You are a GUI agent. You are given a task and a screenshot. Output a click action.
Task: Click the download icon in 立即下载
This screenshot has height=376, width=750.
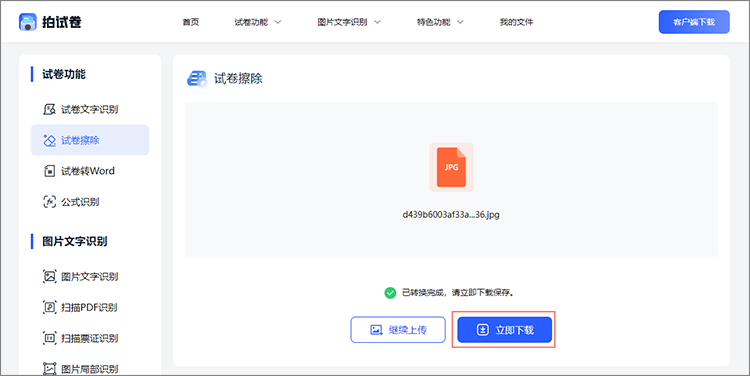click(483, 330)
